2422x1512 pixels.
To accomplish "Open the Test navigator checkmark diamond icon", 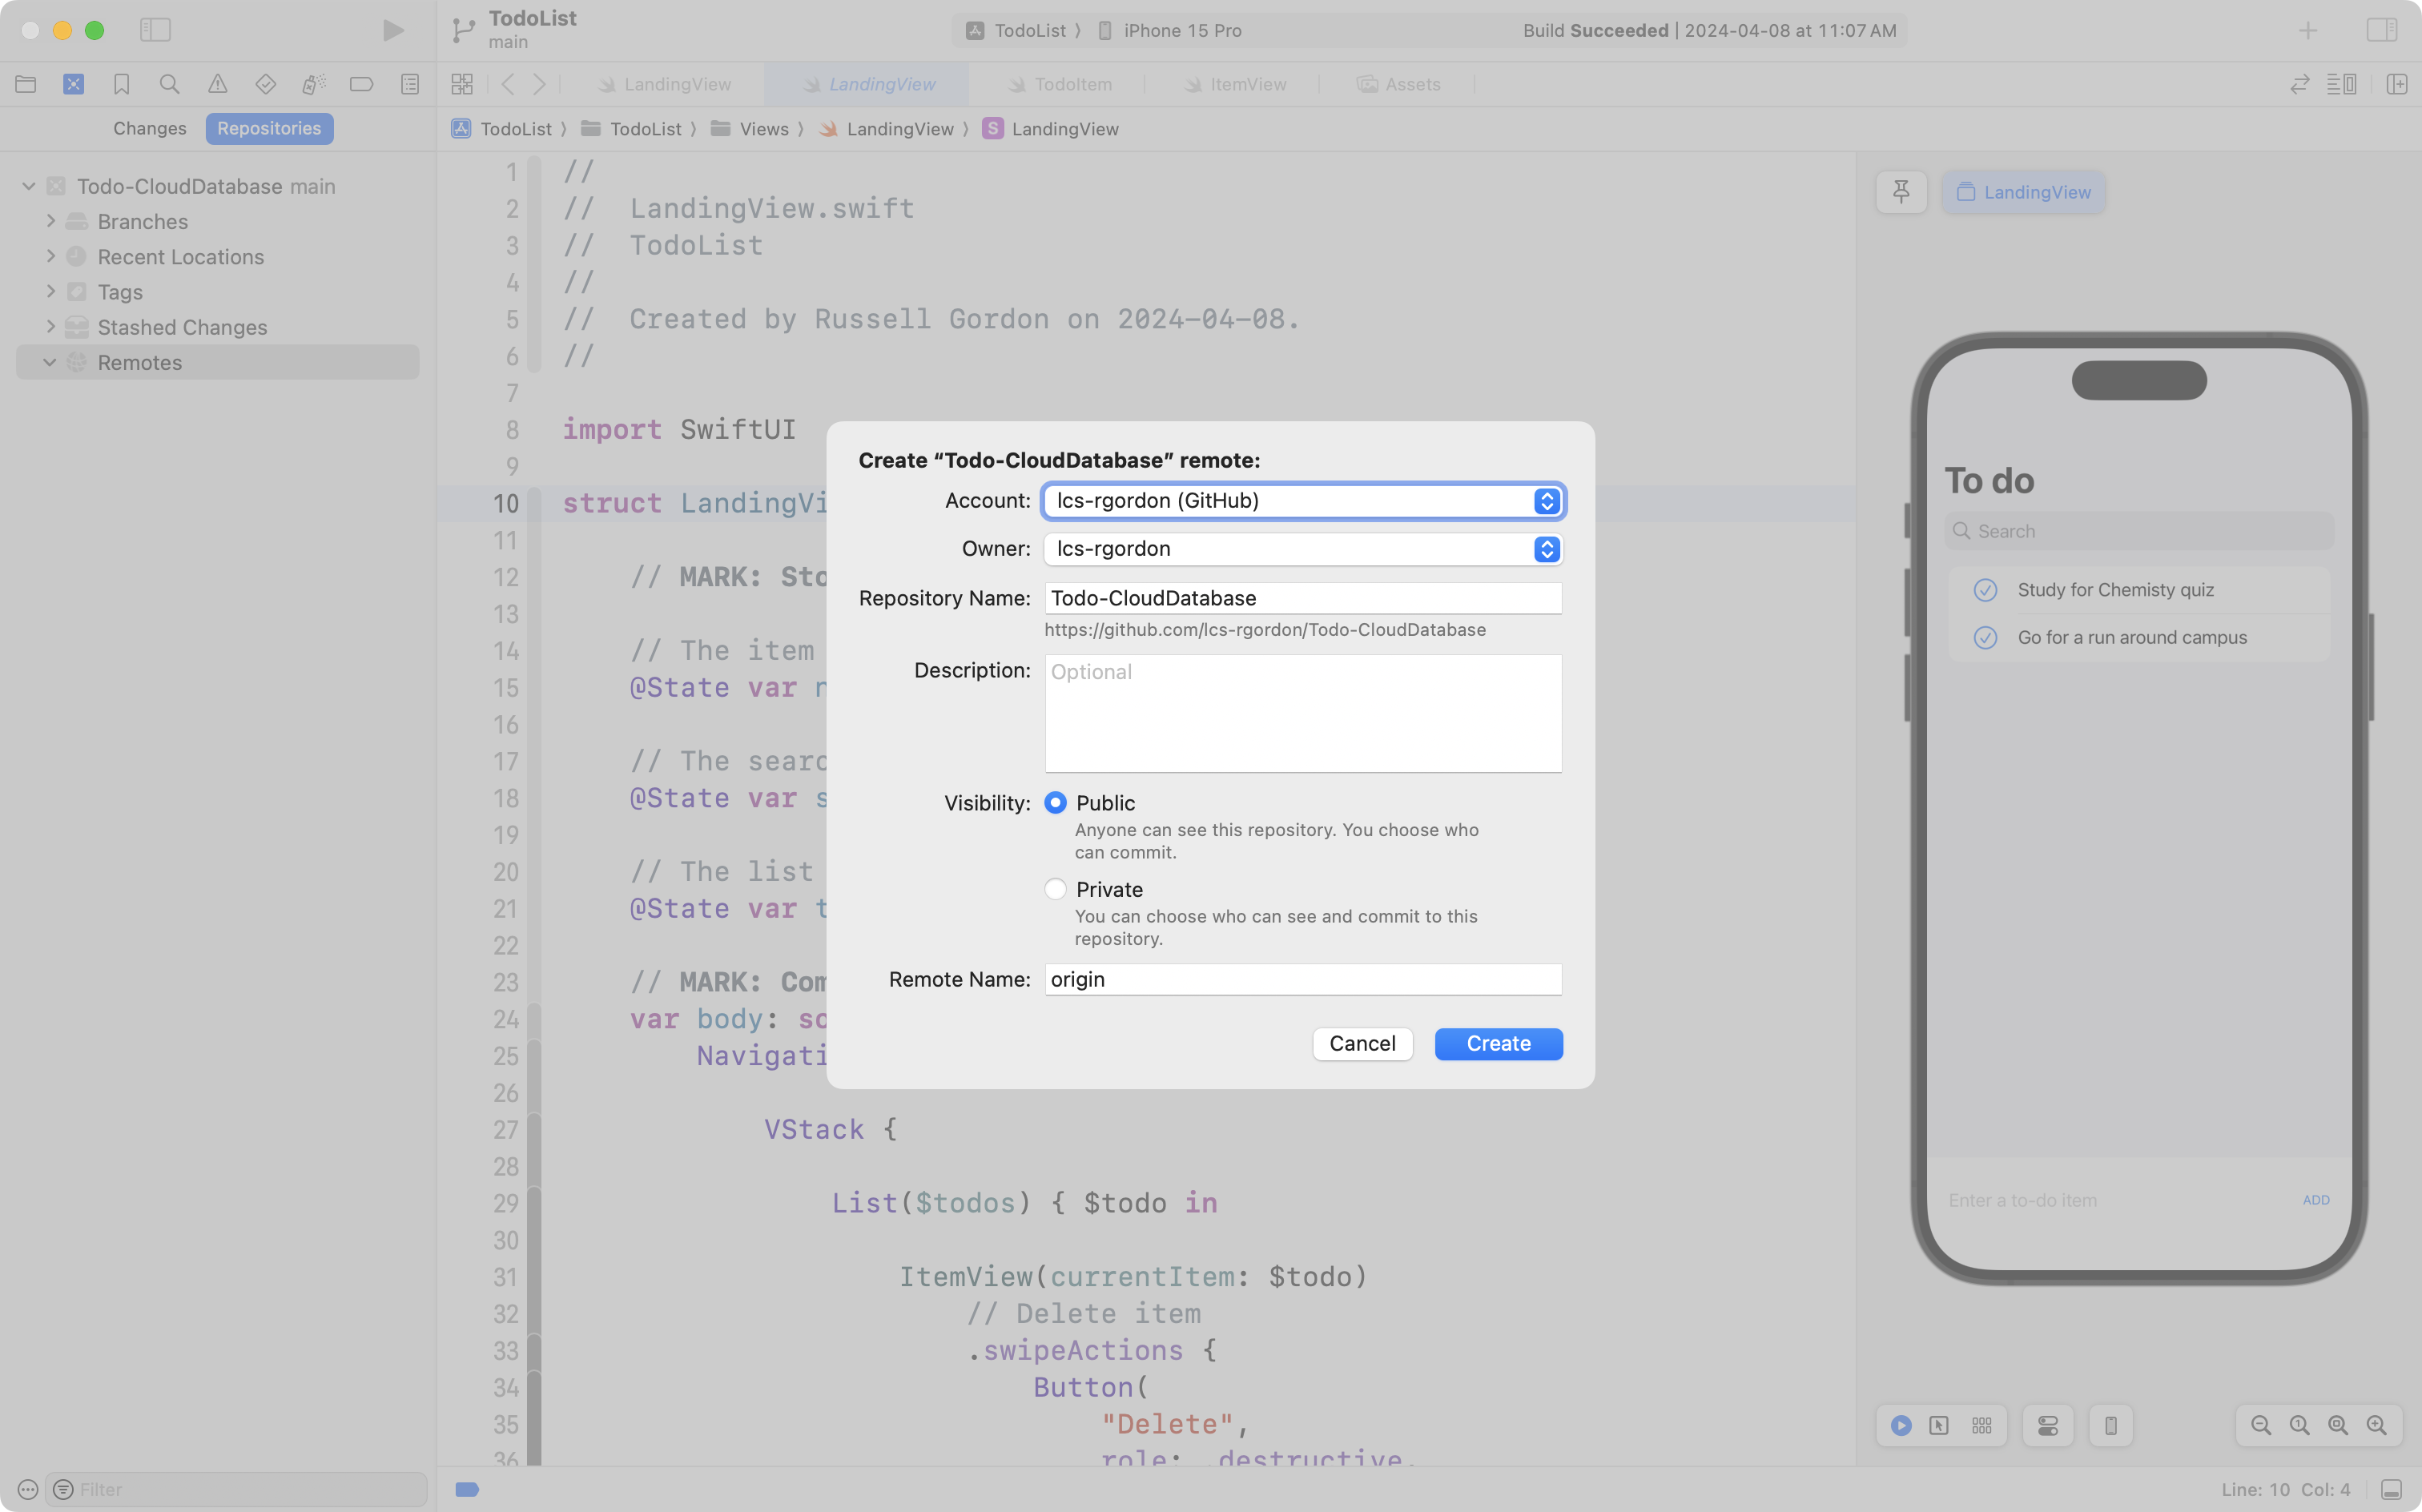I will [x=266, y=84].
